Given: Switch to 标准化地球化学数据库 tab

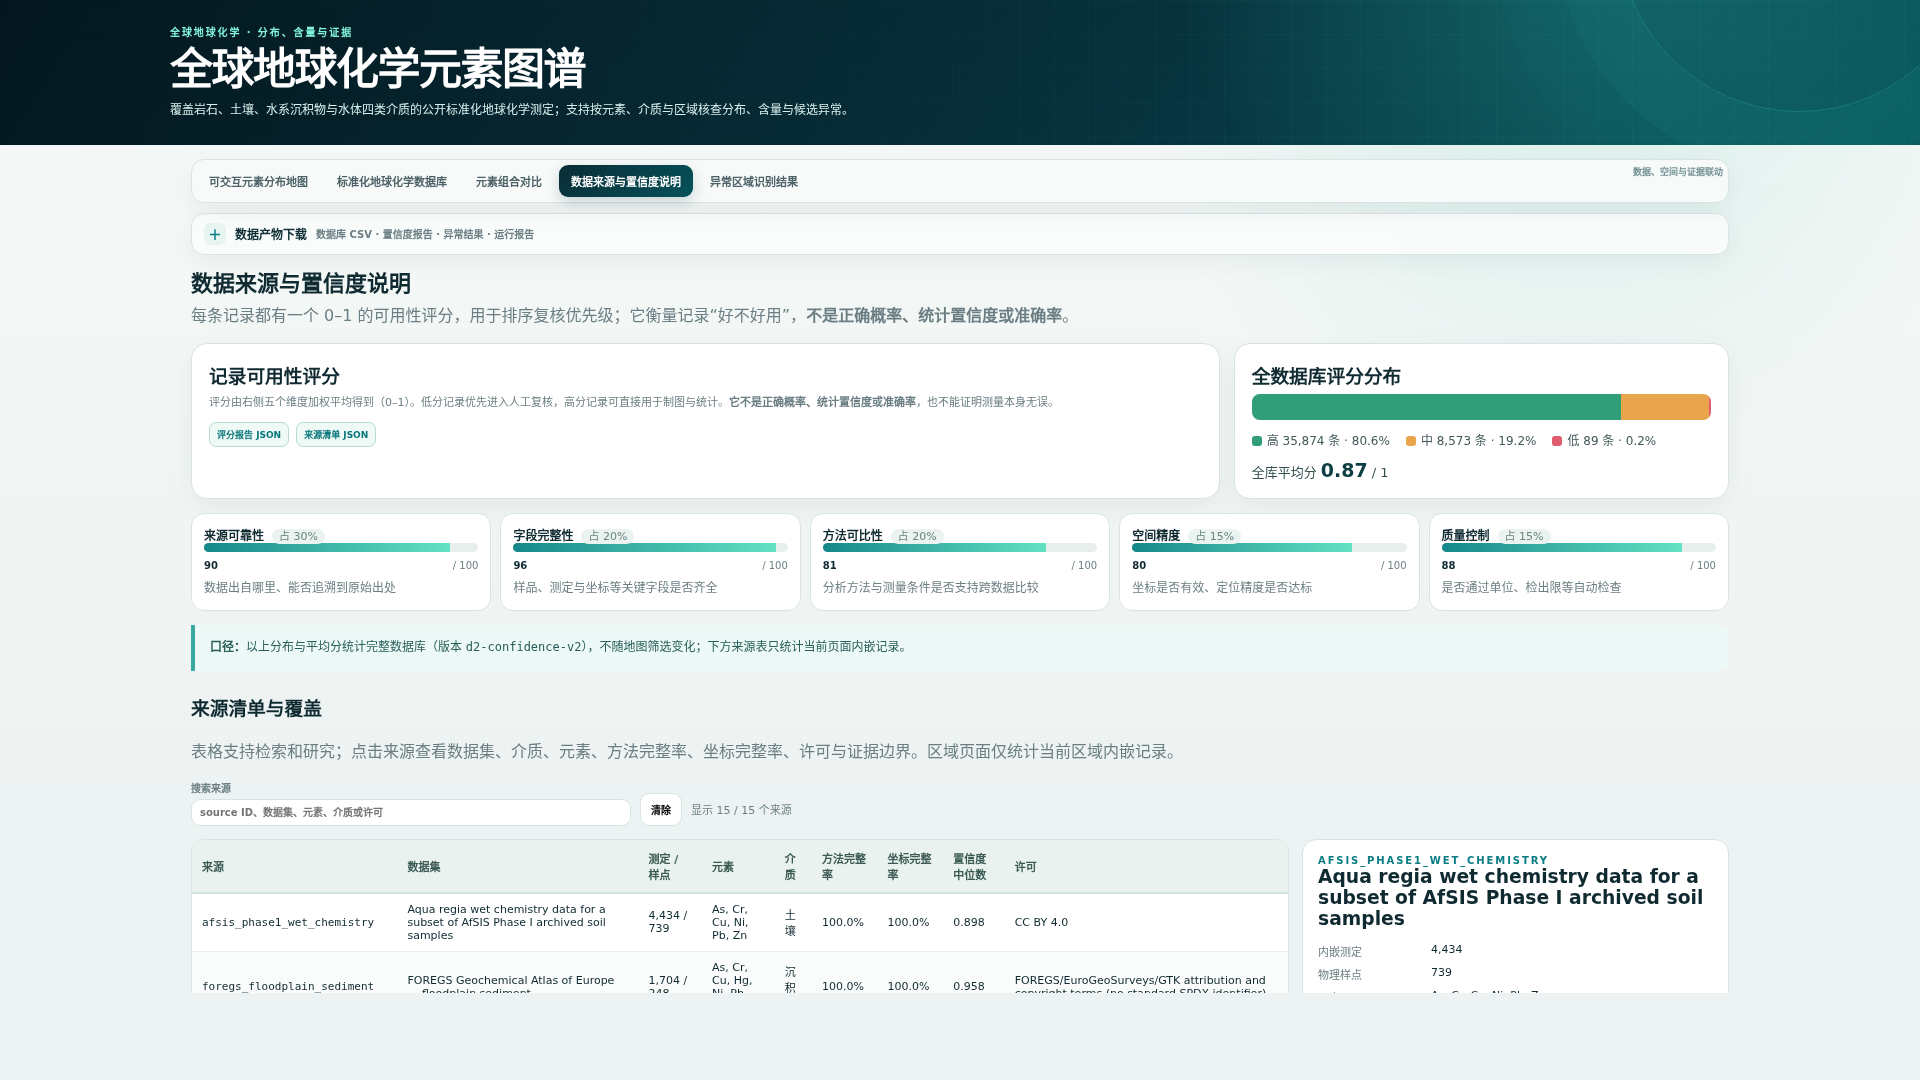Looking at the screenshot, I should 392,182.
